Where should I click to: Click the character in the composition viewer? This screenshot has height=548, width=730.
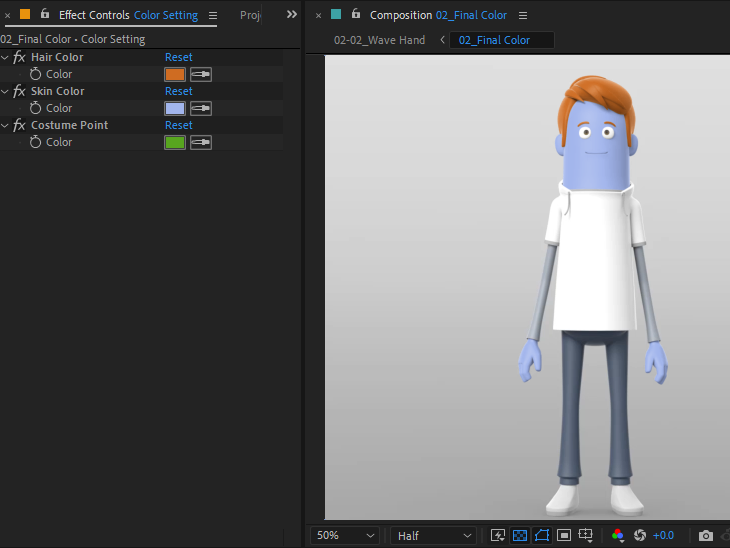tap(595, 295)
